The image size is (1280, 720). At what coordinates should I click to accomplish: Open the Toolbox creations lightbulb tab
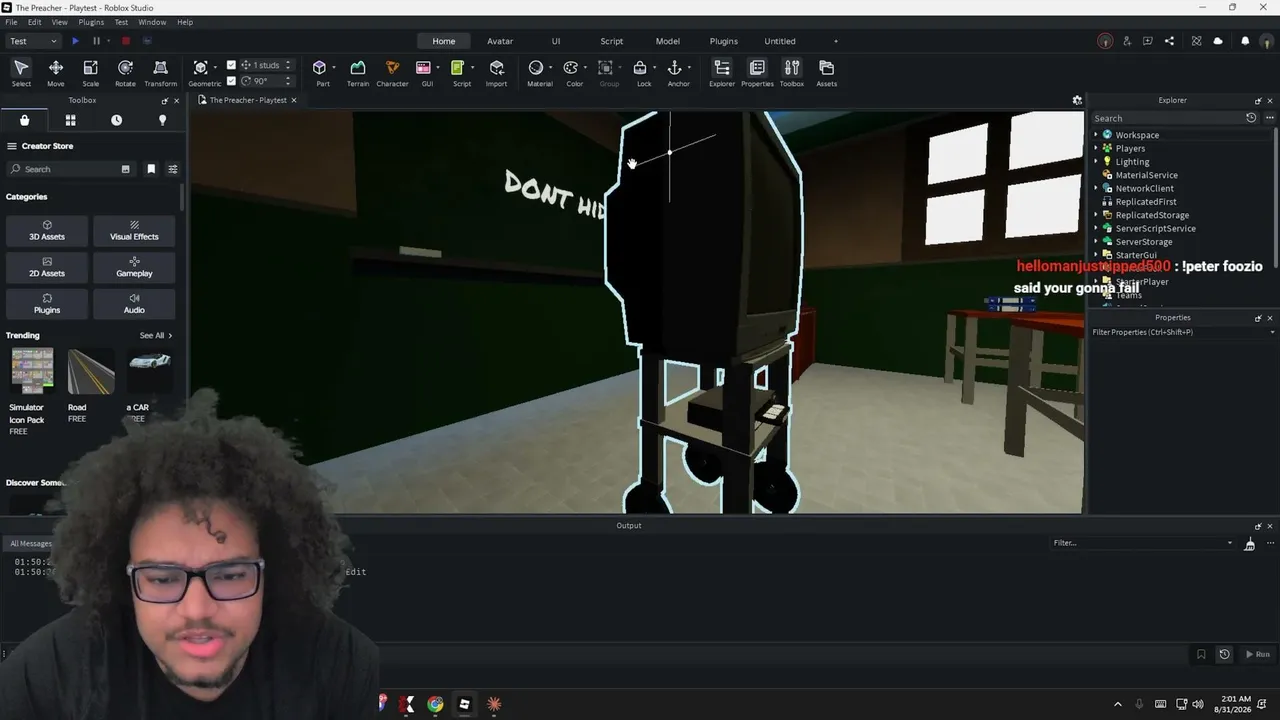click(x=162, y=120)
